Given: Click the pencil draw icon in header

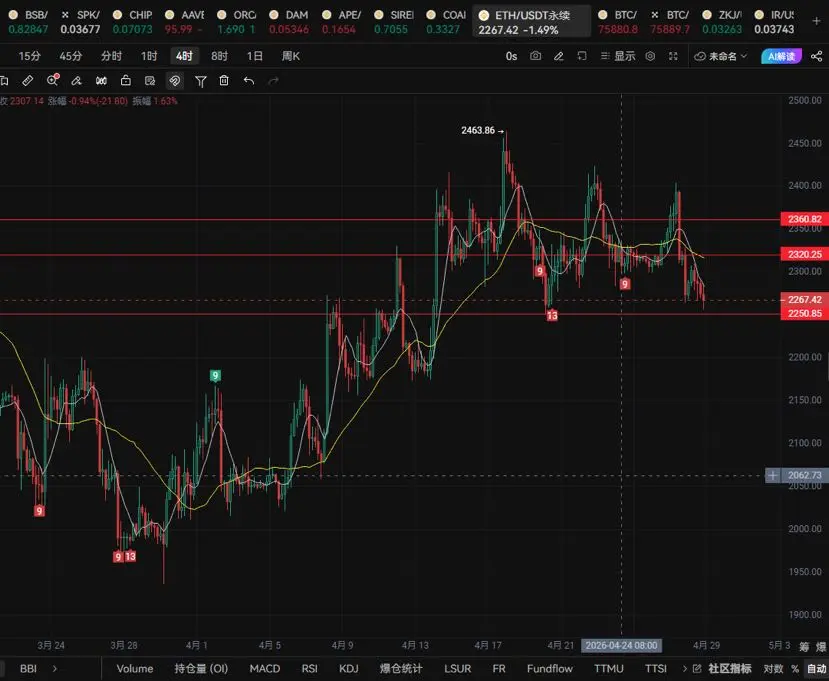Looking at the screenshot, I should click(x=559, y=56).
